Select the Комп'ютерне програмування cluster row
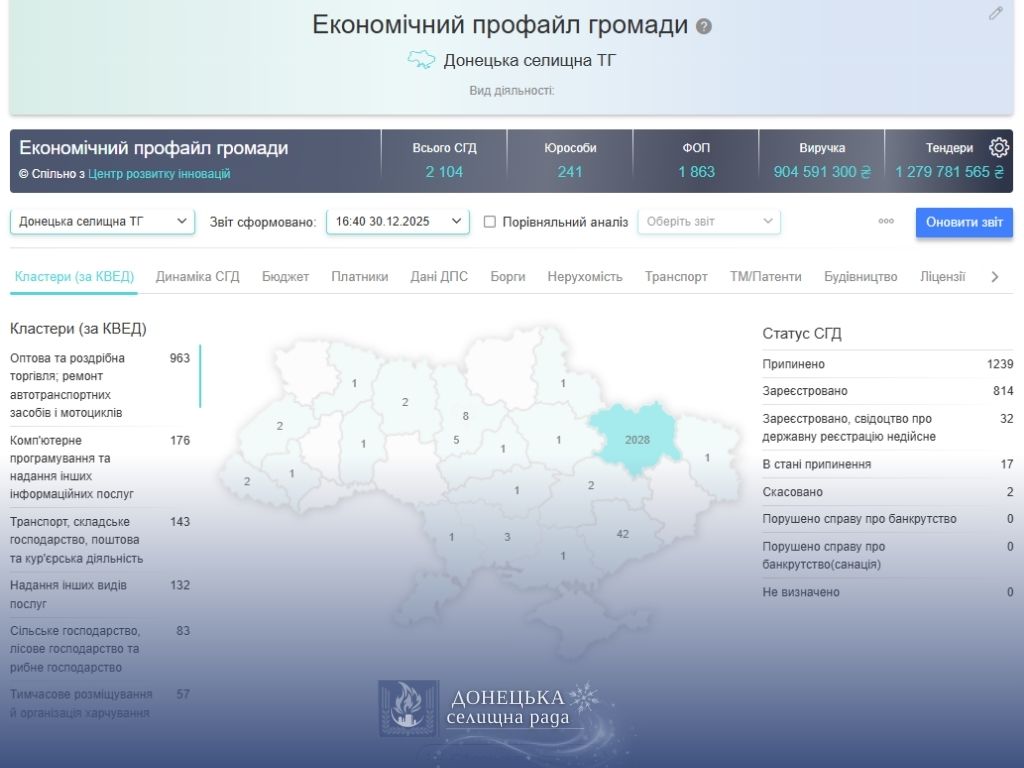Image resolution: width=1024 pixels, height=768 pixels. (x=100, y=467)
